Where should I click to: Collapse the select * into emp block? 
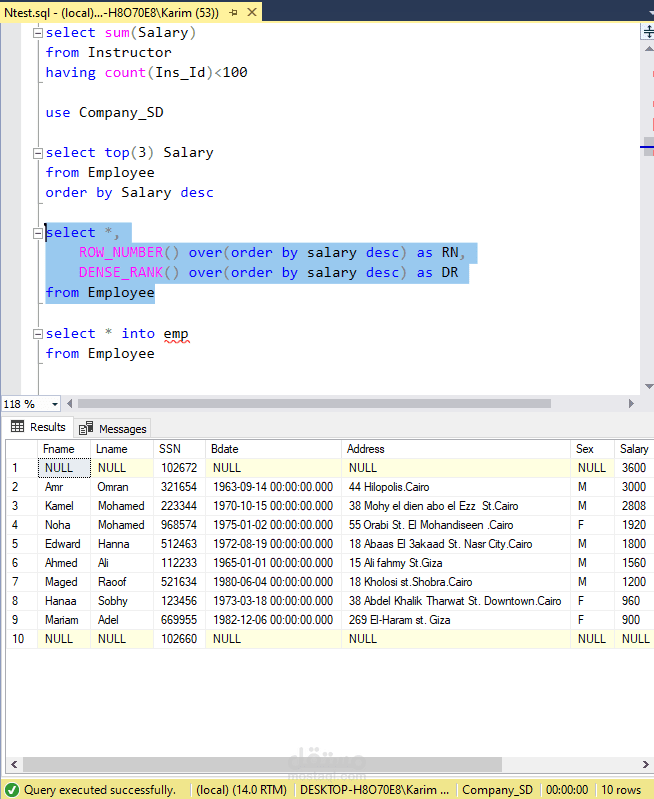point(38,334)
